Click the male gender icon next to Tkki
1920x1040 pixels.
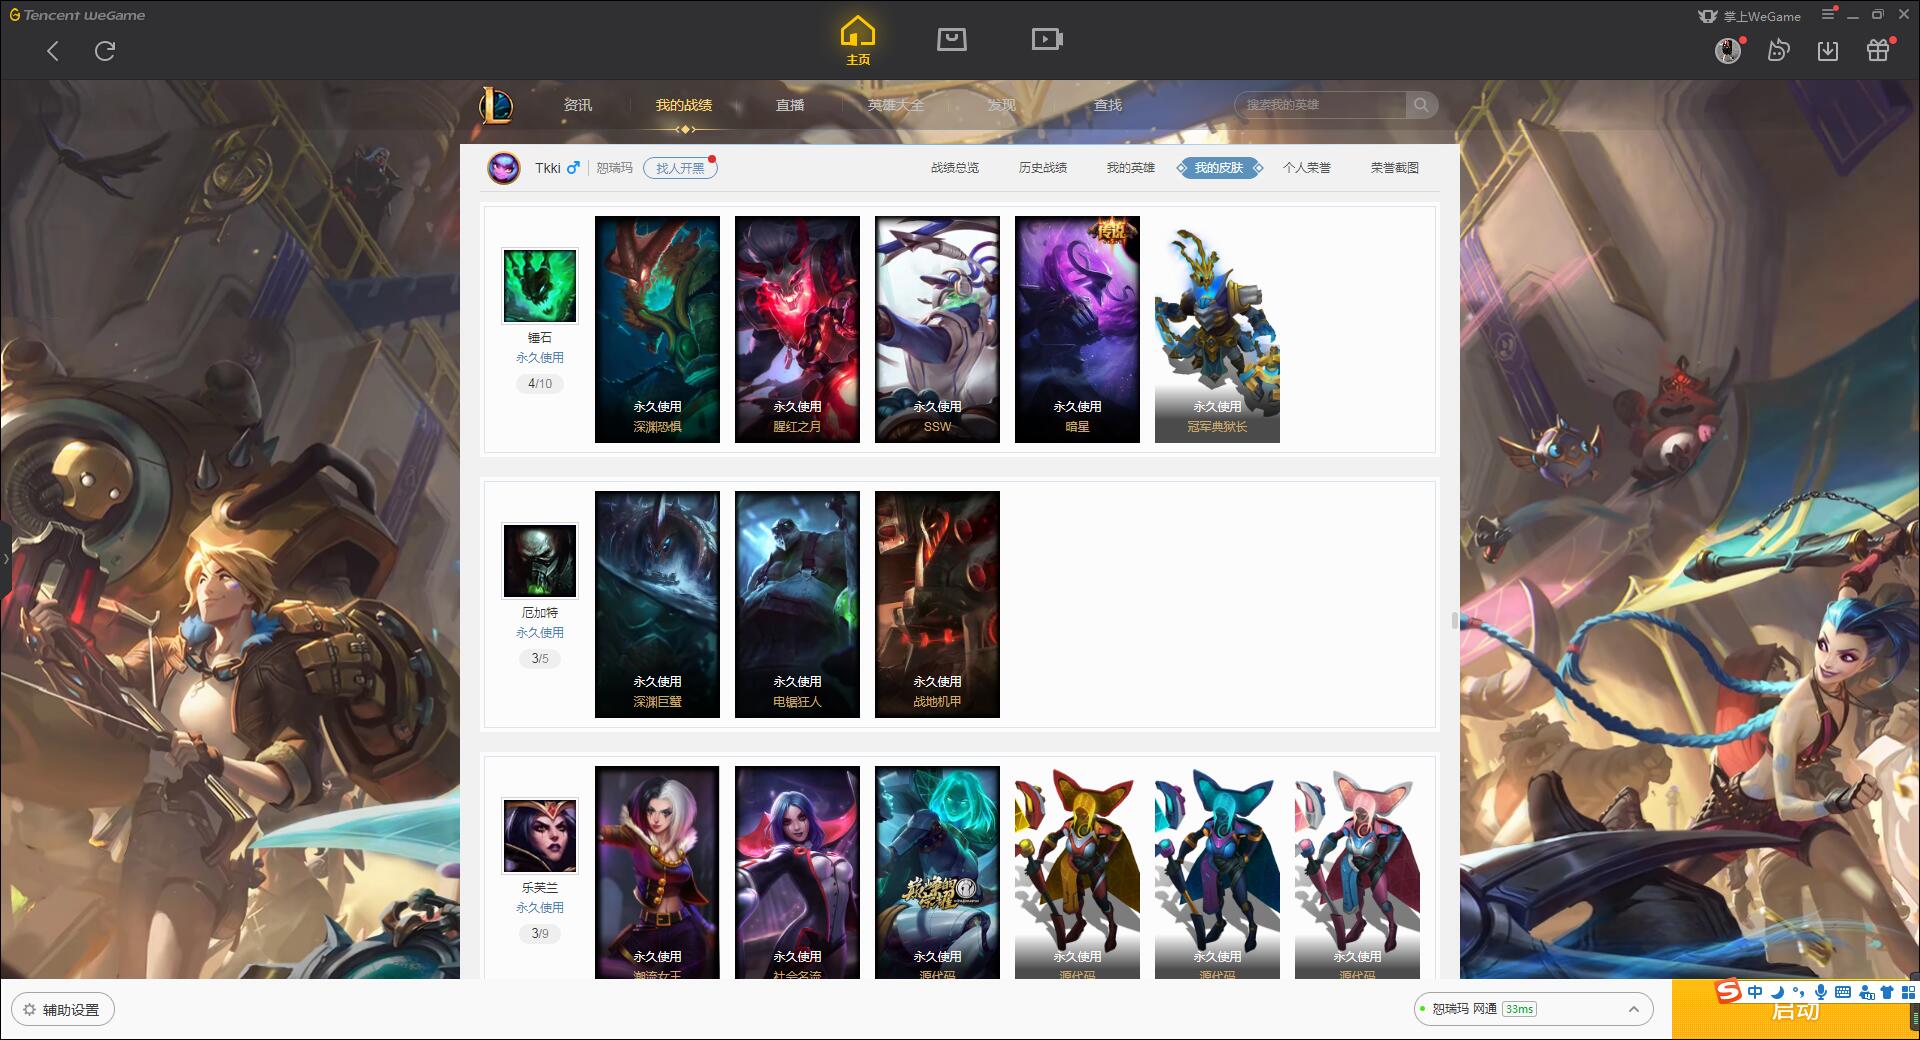(x=573, y=168)
